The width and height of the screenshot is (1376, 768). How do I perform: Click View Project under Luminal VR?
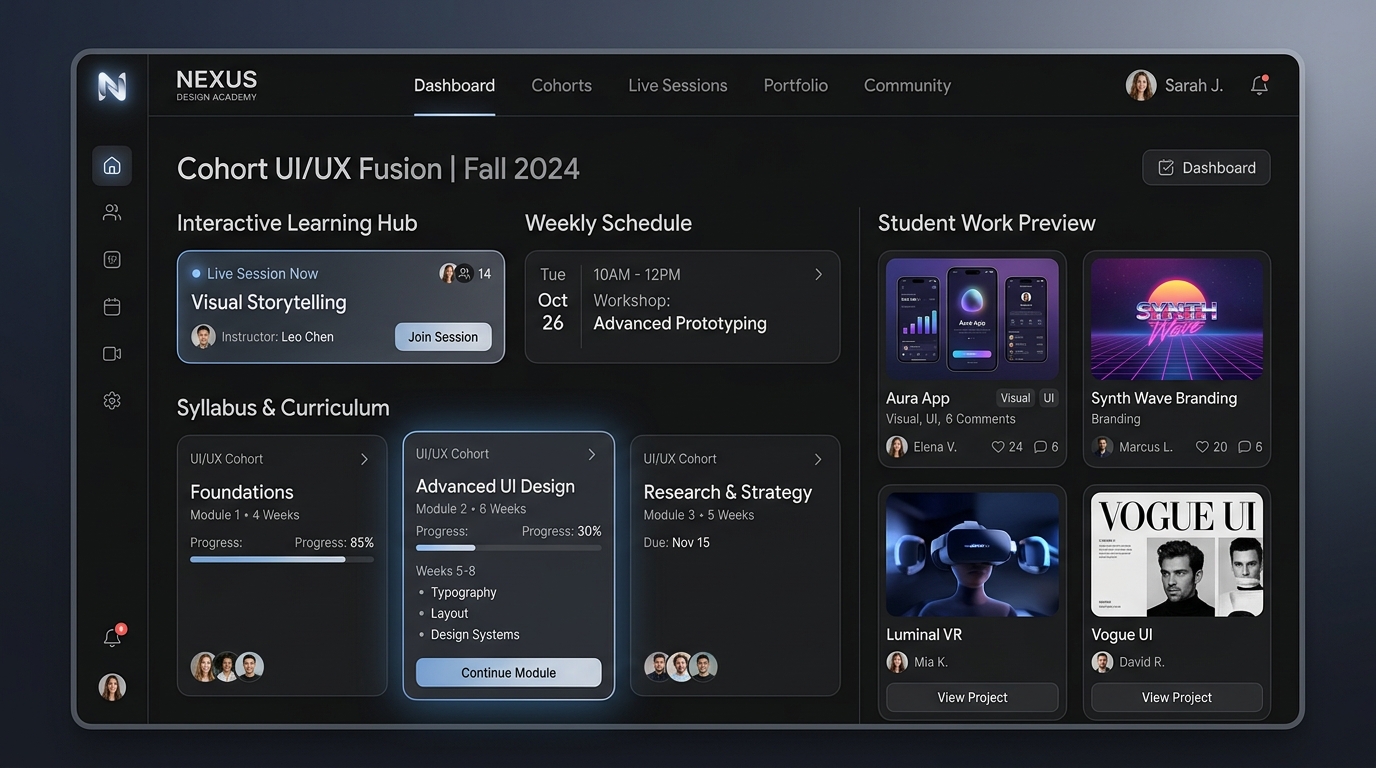972,697
